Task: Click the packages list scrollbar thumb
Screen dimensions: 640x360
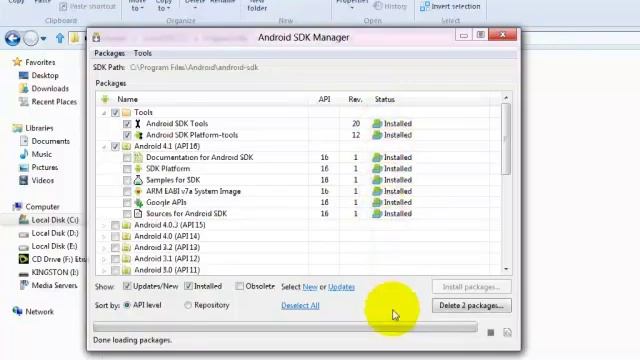Action: 506,139
